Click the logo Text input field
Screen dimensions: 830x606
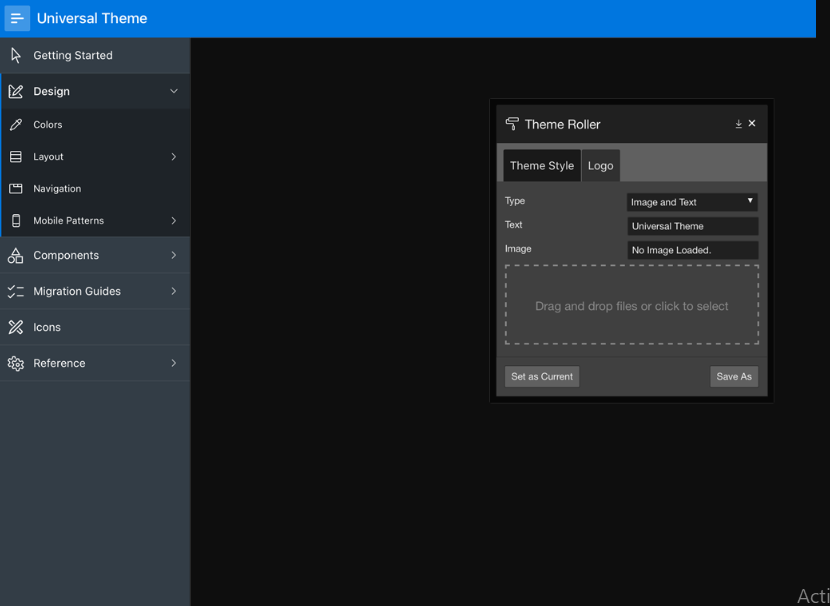coord(692,226)
